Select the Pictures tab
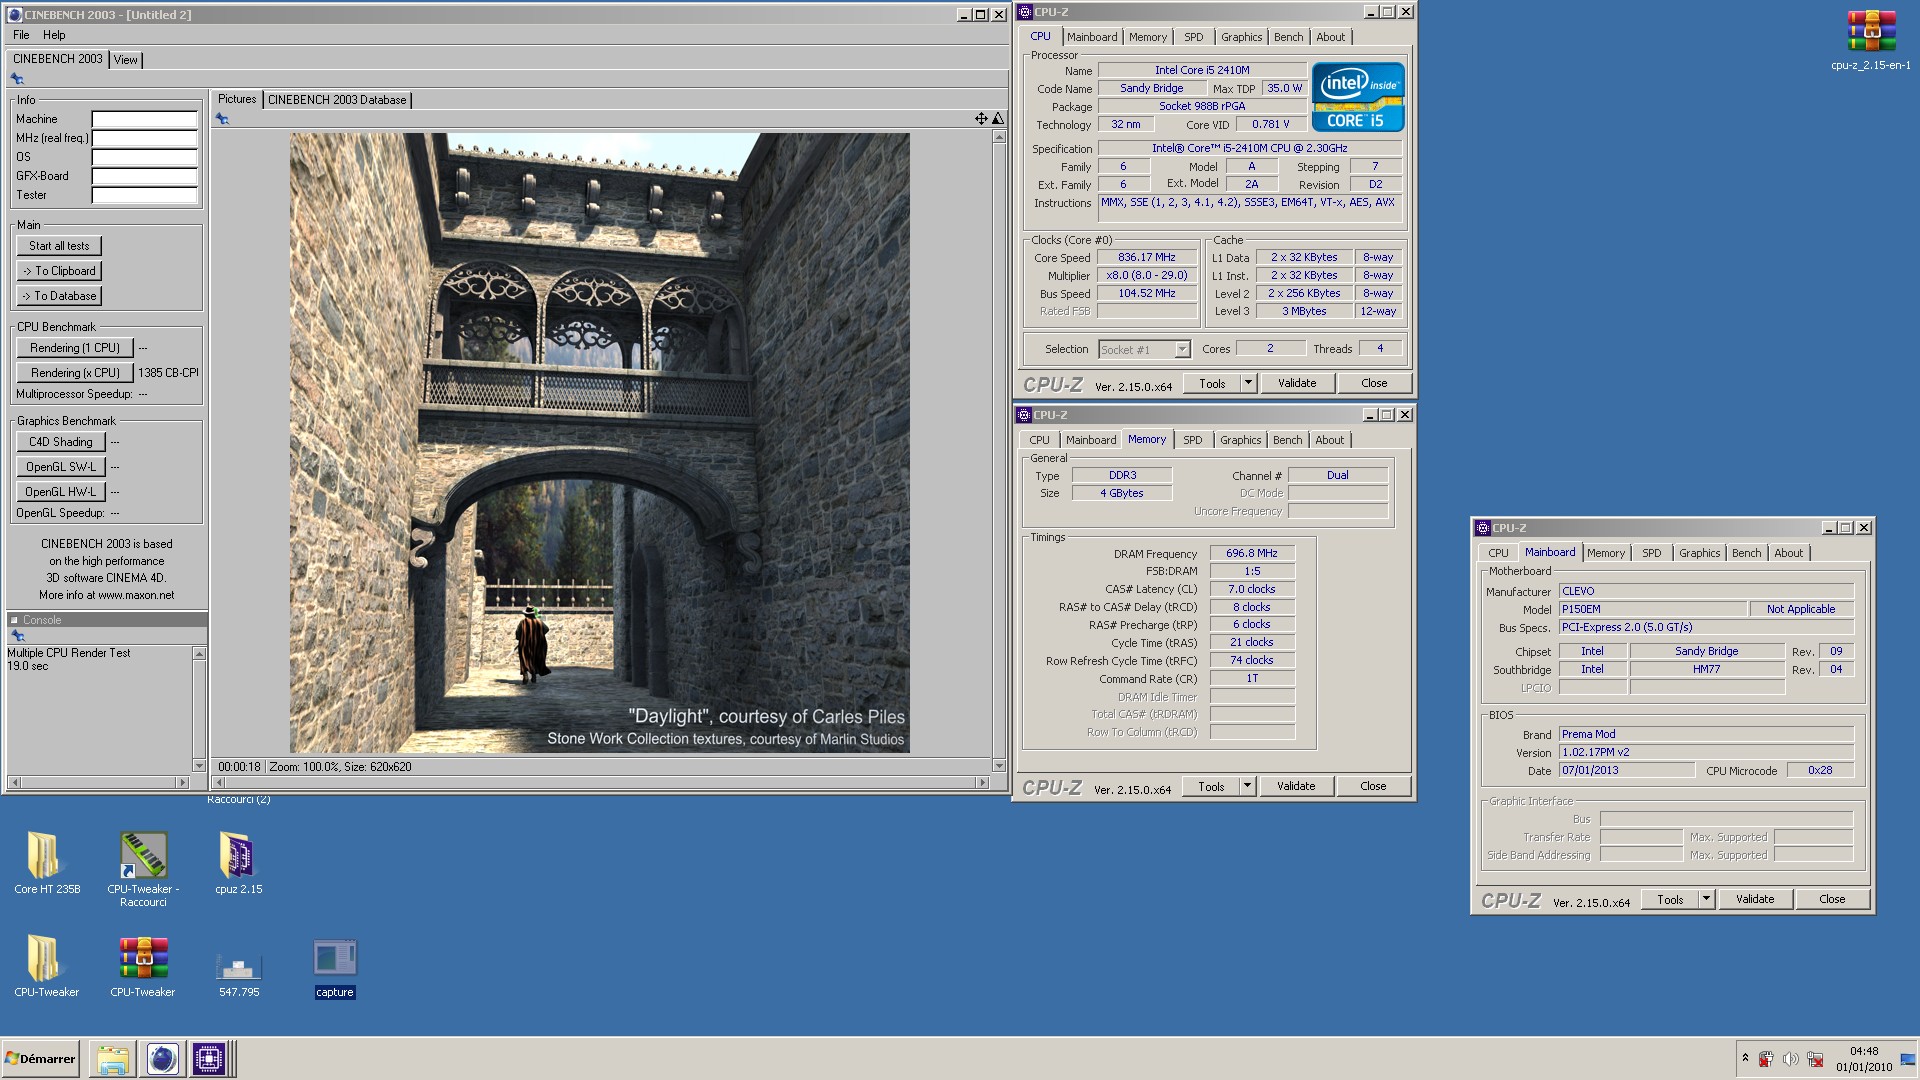Screen dimensions: 1920x1080 (237, 99)
